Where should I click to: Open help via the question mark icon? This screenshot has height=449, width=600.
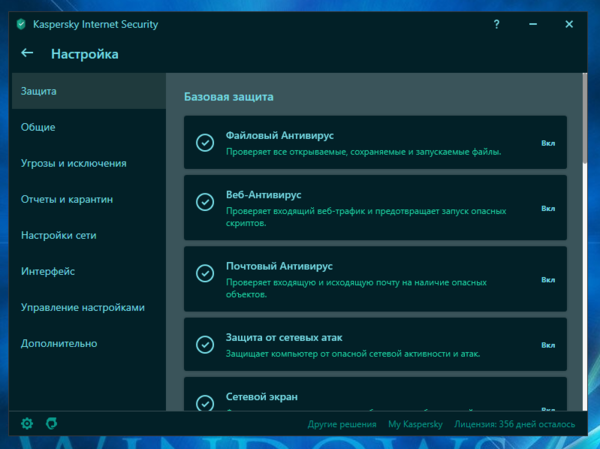(x=497, y=24)
